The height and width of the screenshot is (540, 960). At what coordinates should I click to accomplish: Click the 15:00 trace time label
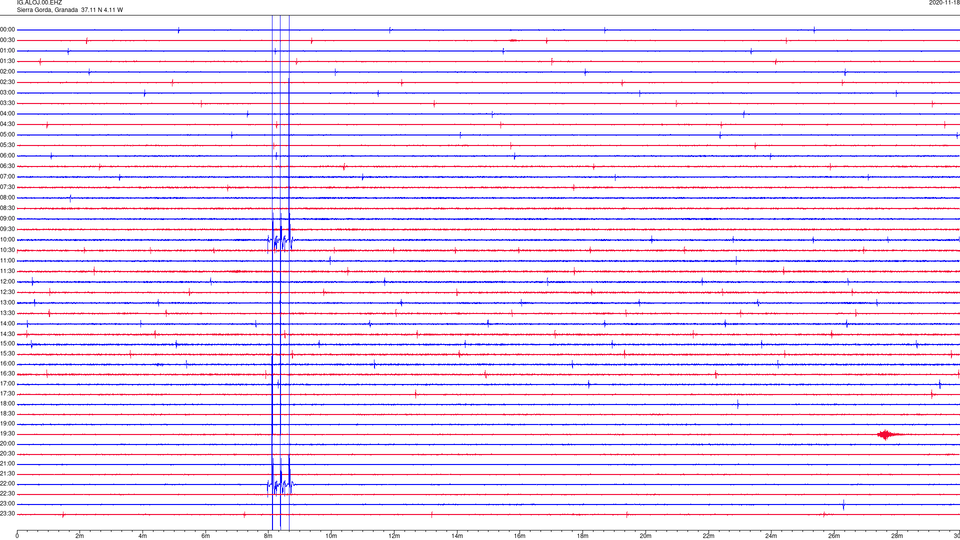(8, 344)
